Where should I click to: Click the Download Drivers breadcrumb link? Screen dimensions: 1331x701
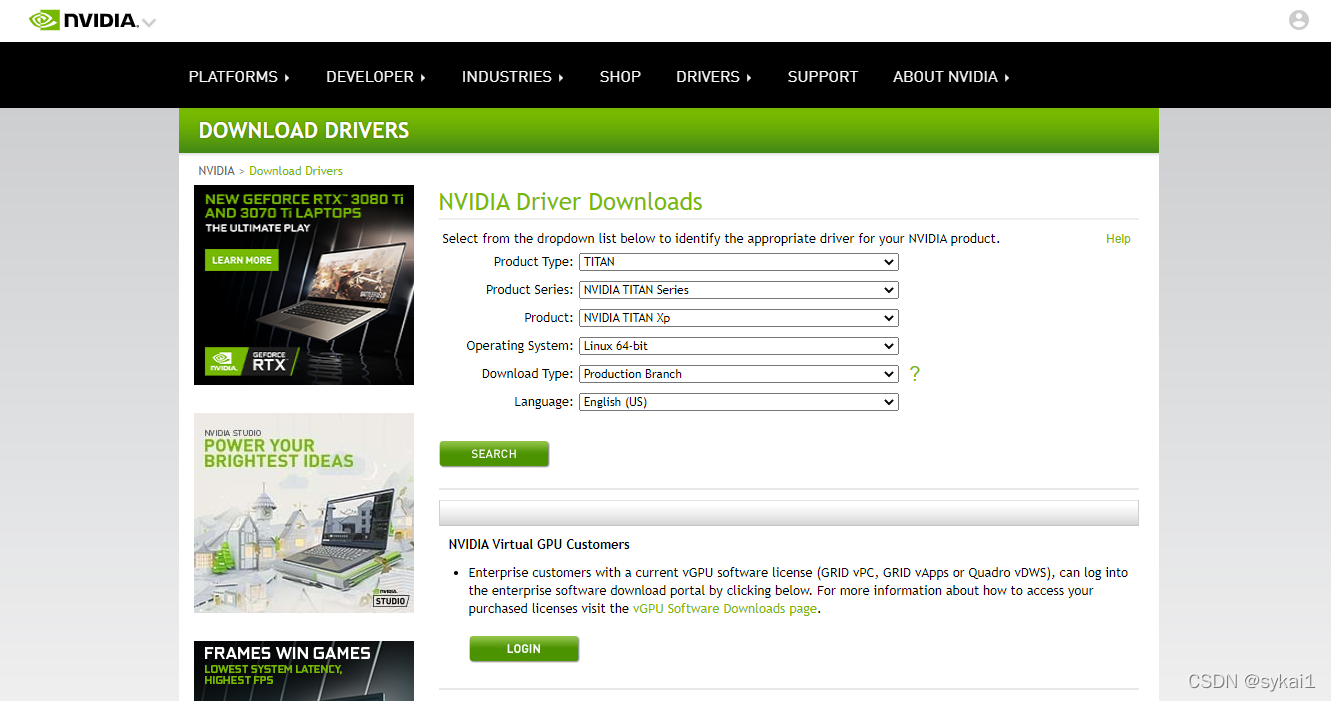[x=296, y=171]
